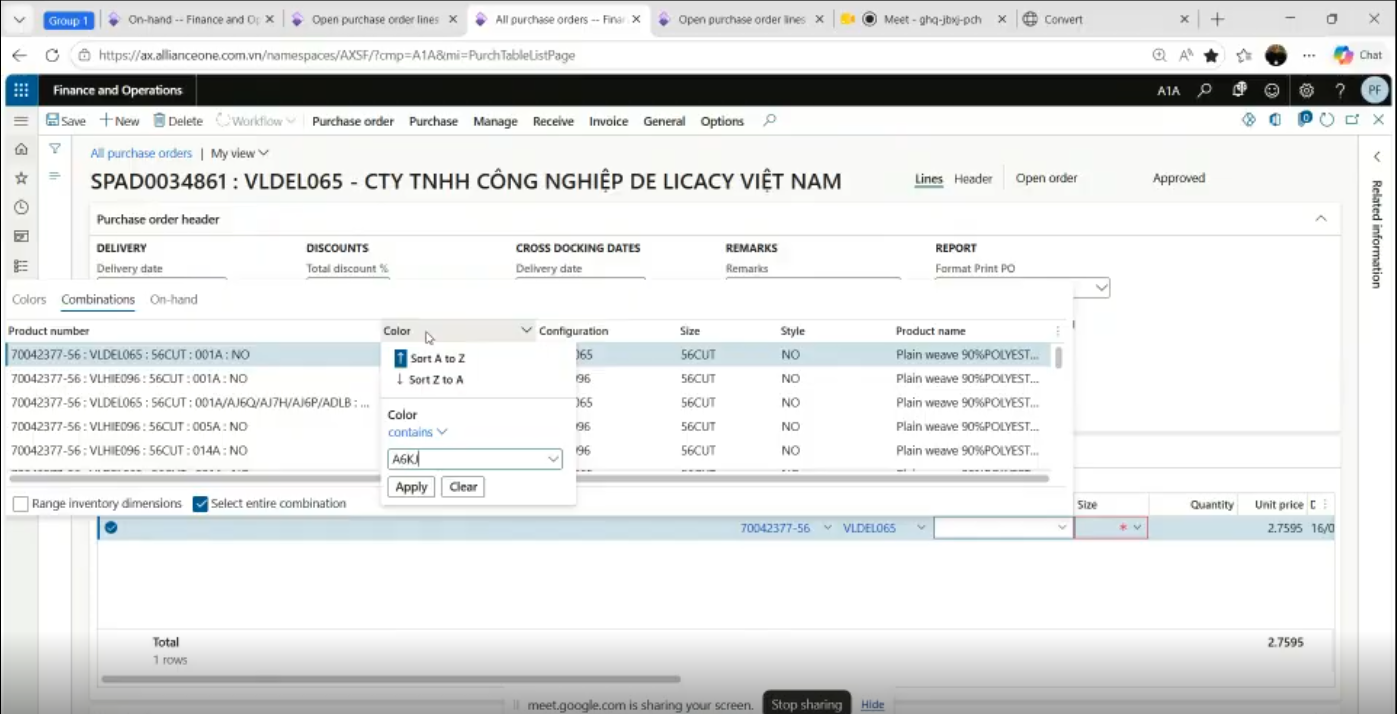This screenshot has width=1397, height=714.
Task: Show the filter pane funnel icon
Action: pyautogui.click(x=55, y=149)
